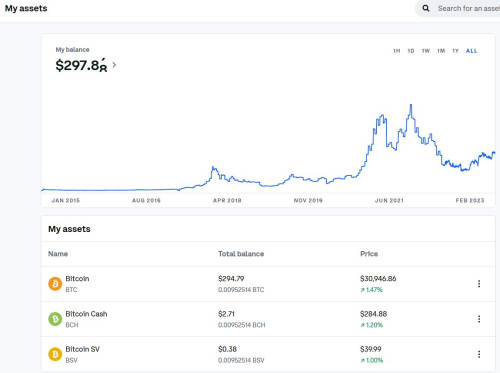Open balance details chevron next to $297.8
500x373 pixels.
pos(114,65)
